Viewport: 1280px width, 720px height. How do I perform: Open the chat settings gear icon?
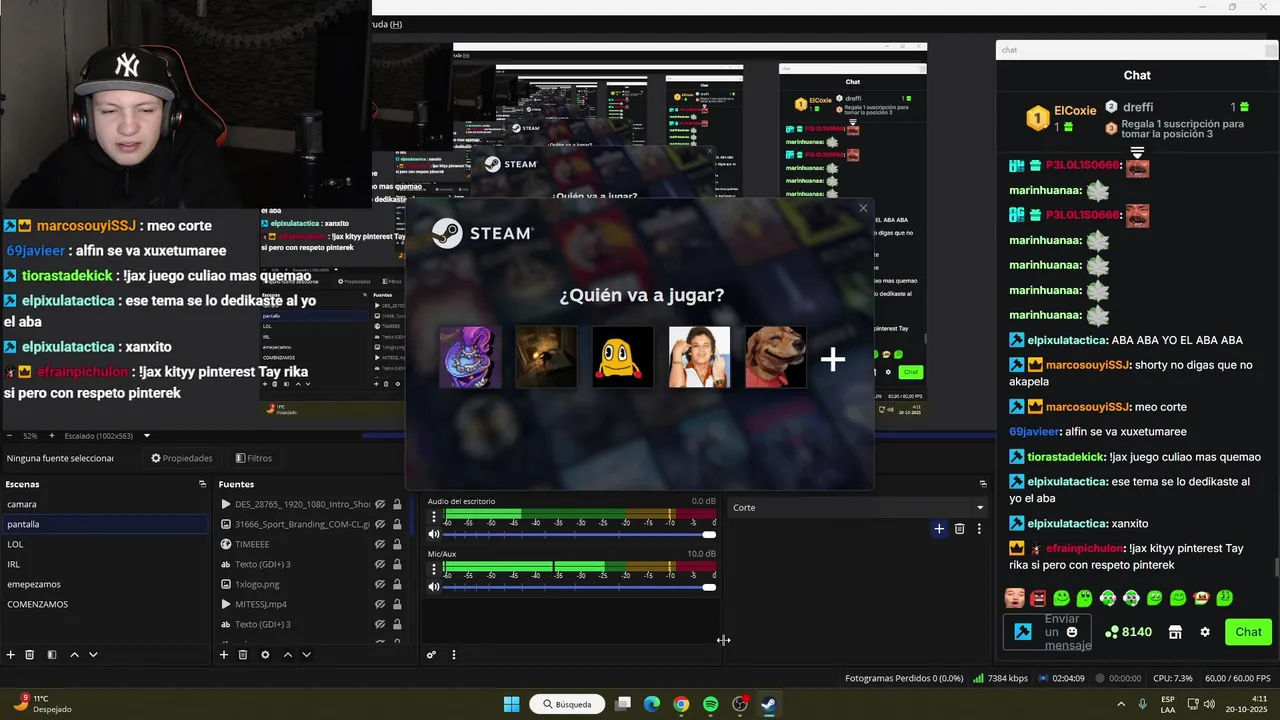(1205, 632)
